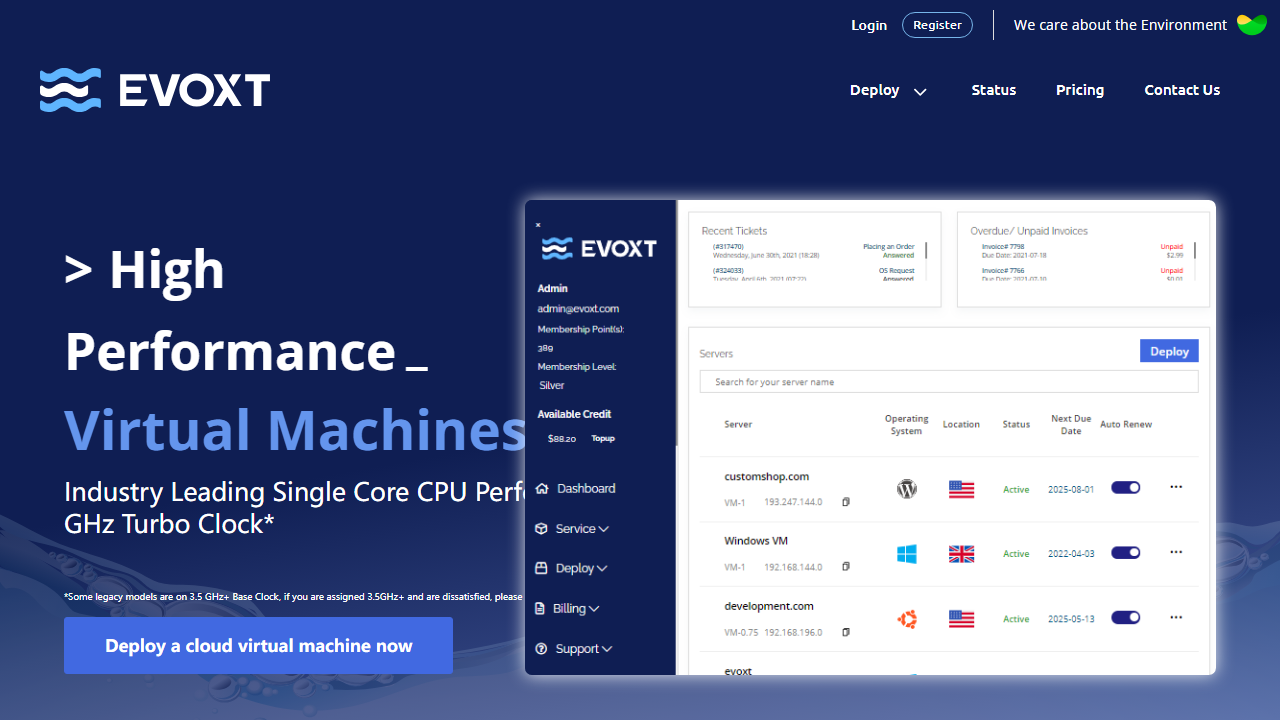Open three-dot menu for customshop.com
This screenshot has width=1280, height=720.
pos(1176,487)
